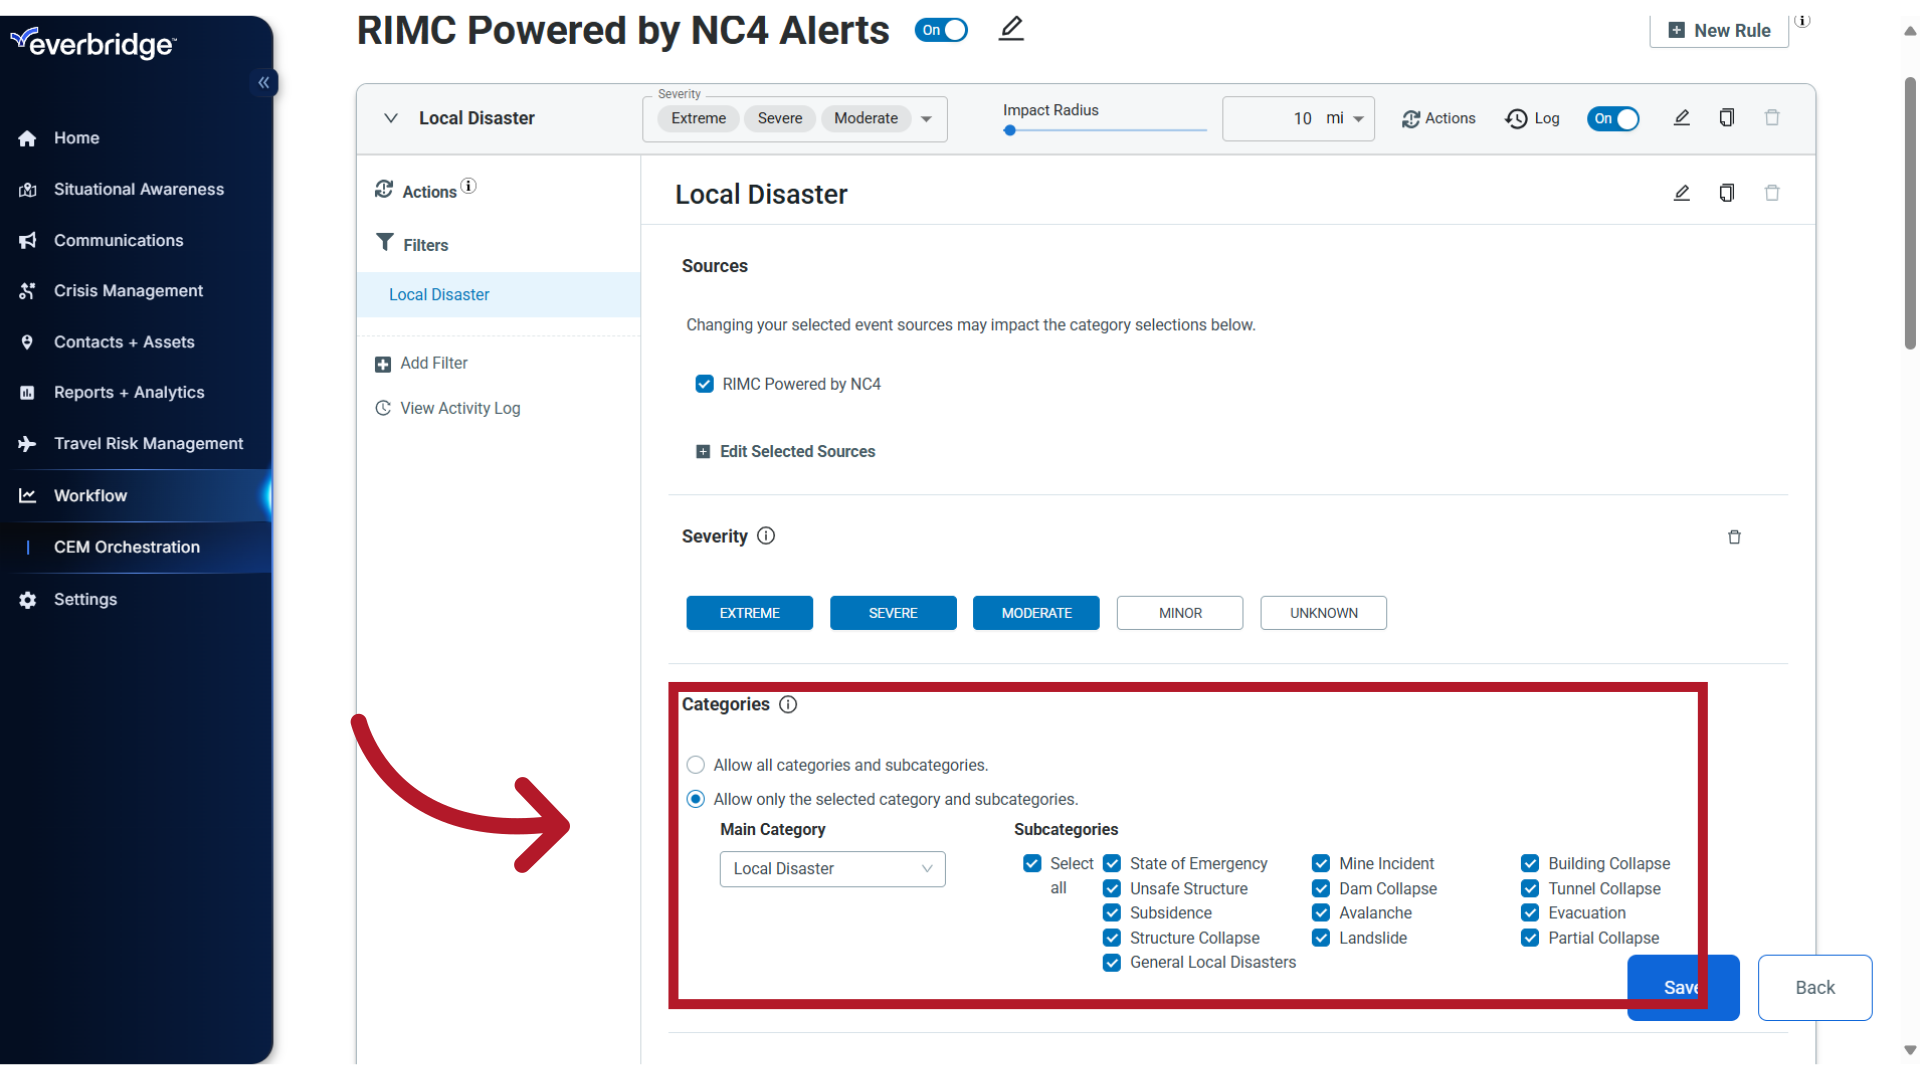Collapse the Local Disaster rule chevron

coord(391,118)
